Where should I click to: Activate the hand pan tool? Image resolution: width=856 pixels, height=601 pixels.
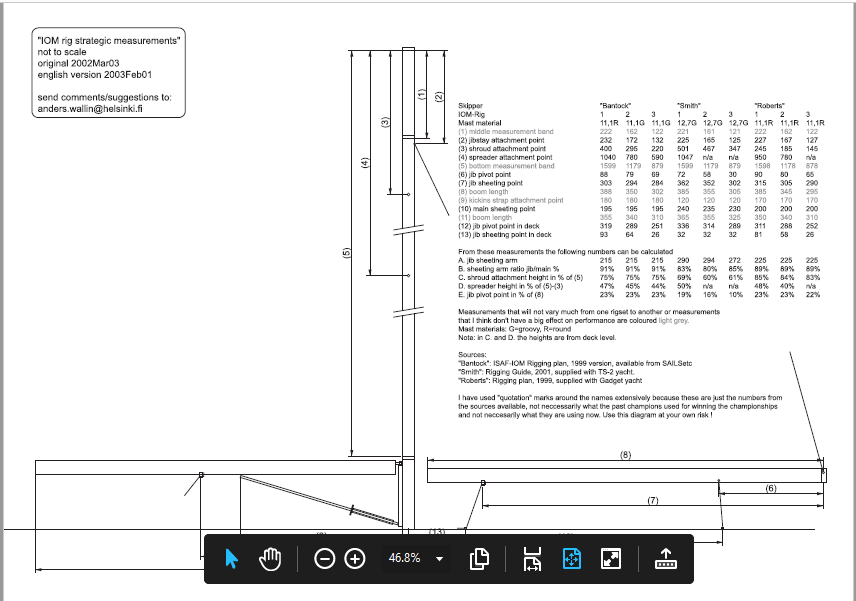point(269,558)
